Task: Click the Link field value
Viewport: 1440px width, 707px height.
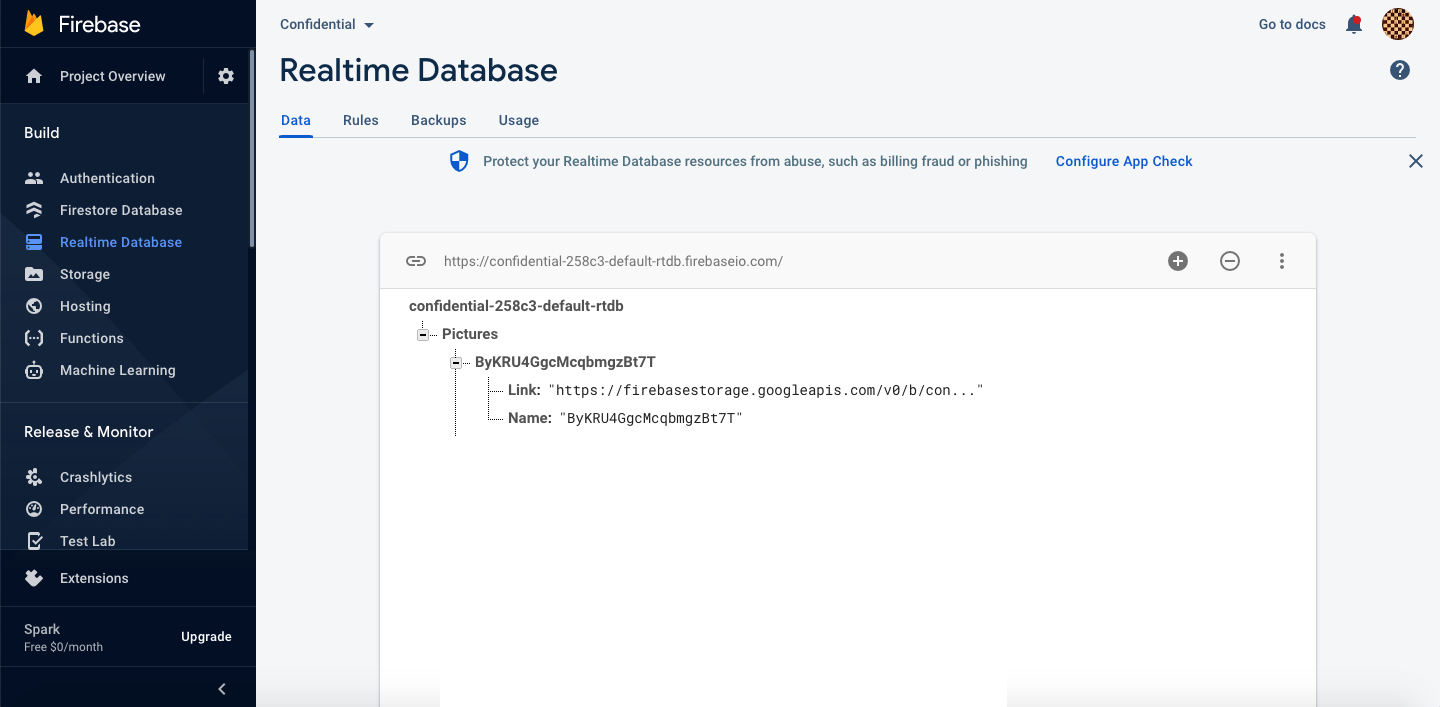Action: pyautogui.click(x=766, y=390)
